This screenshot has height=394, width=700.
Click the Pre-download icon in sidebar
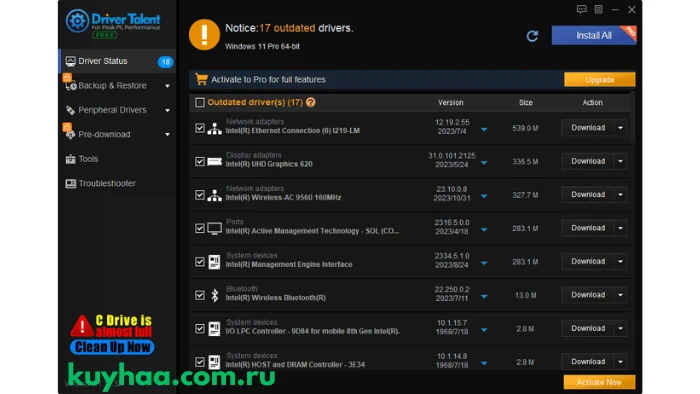pyautogui.click(x=70, y=134)
